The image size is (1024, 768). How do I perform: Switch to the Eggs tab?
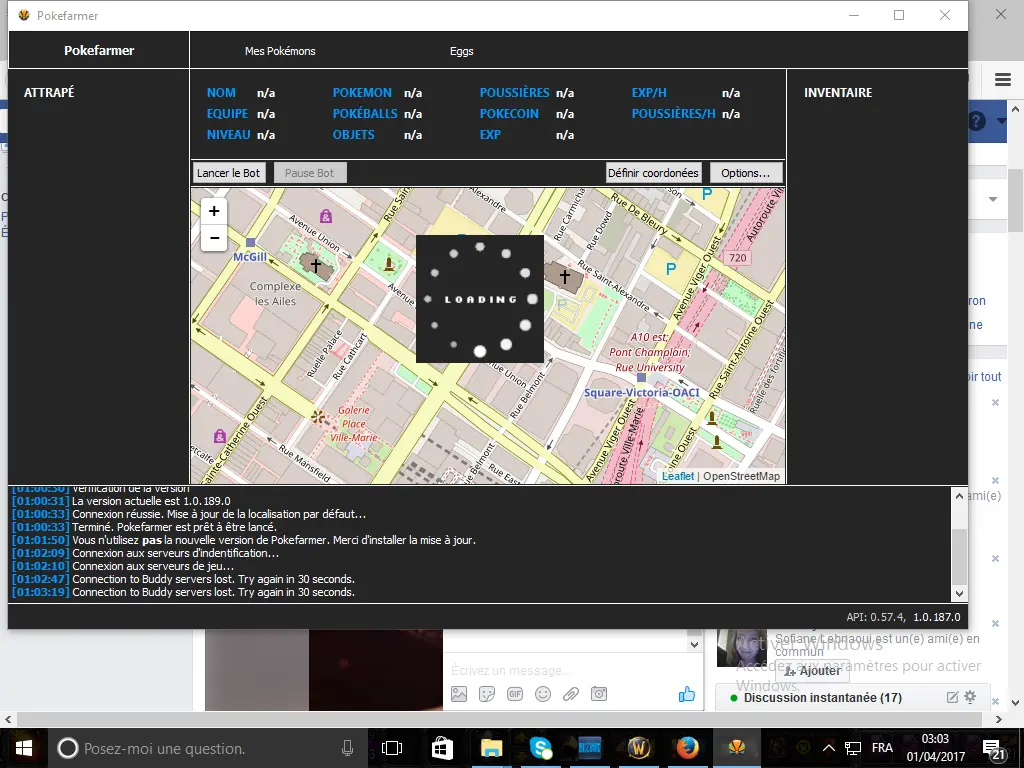pyautogui.click(x=462, y=51)
